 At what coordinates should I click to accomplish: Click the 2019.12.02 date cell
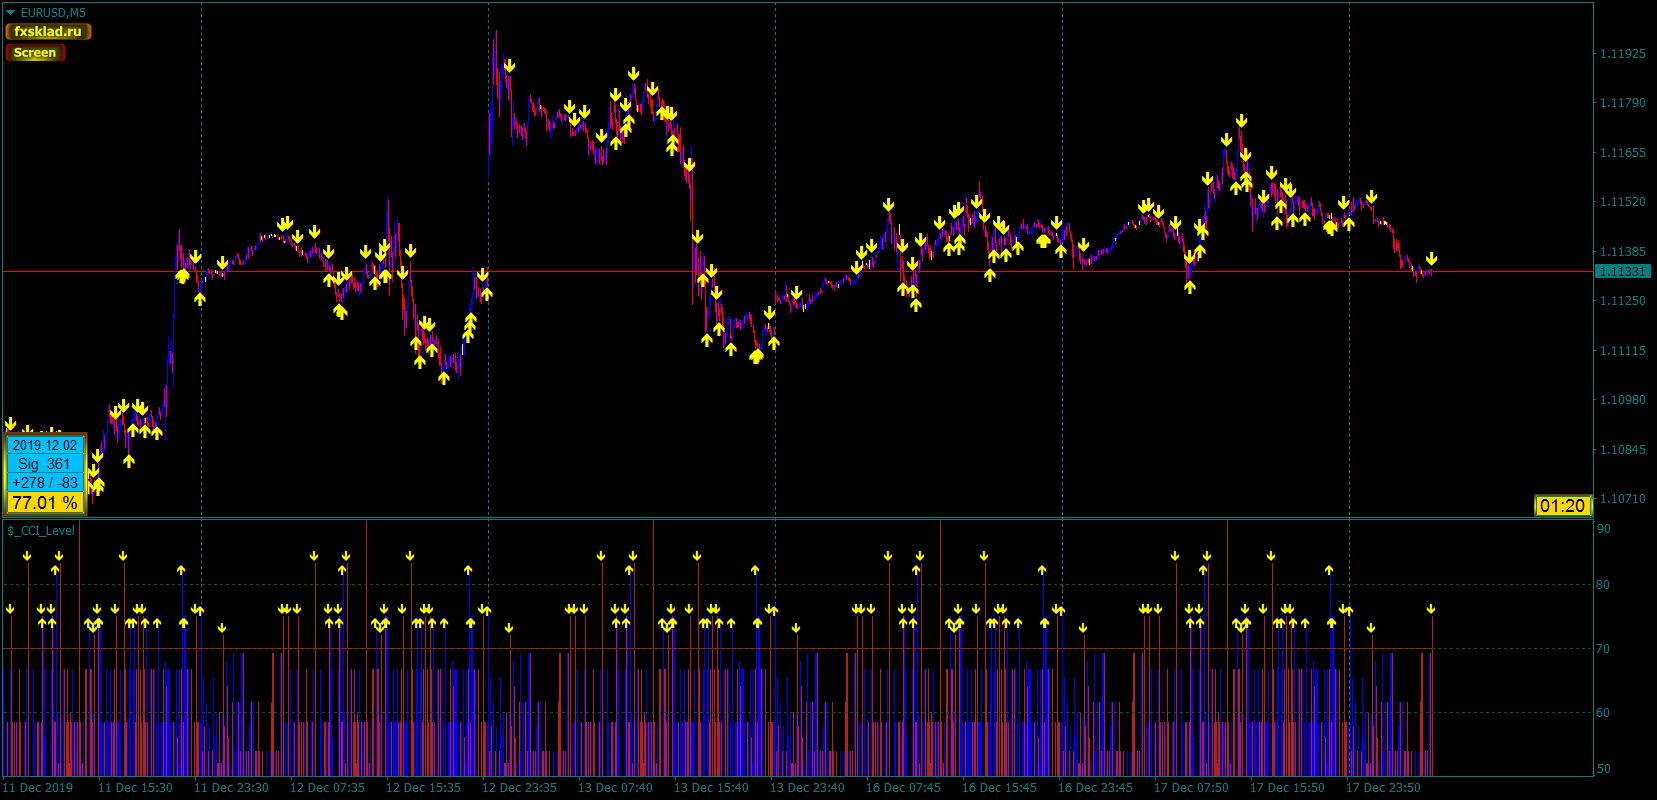pos(45,446)
